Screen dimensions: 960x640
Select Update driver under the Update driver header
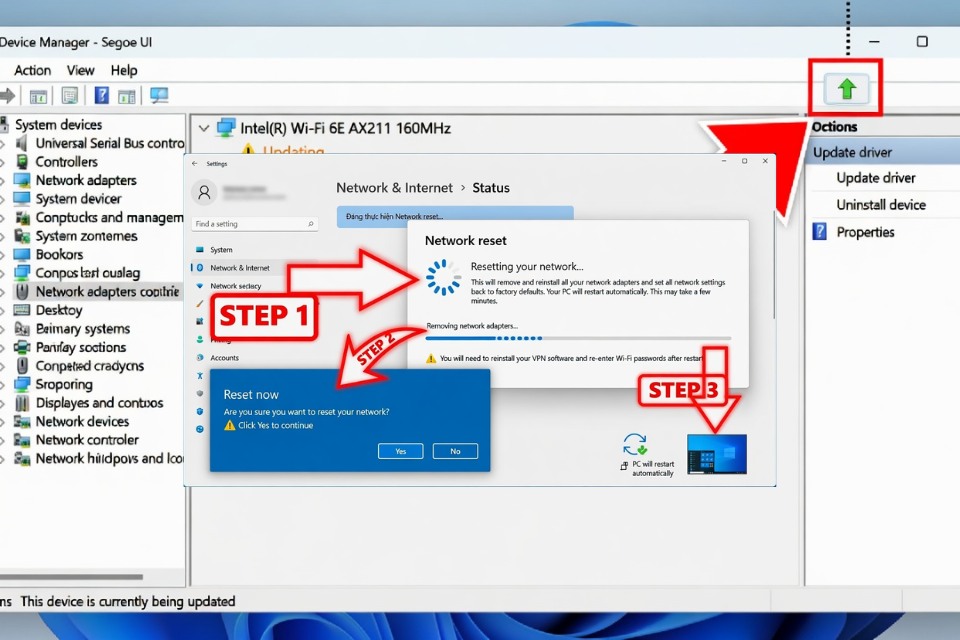click(876, 178)
